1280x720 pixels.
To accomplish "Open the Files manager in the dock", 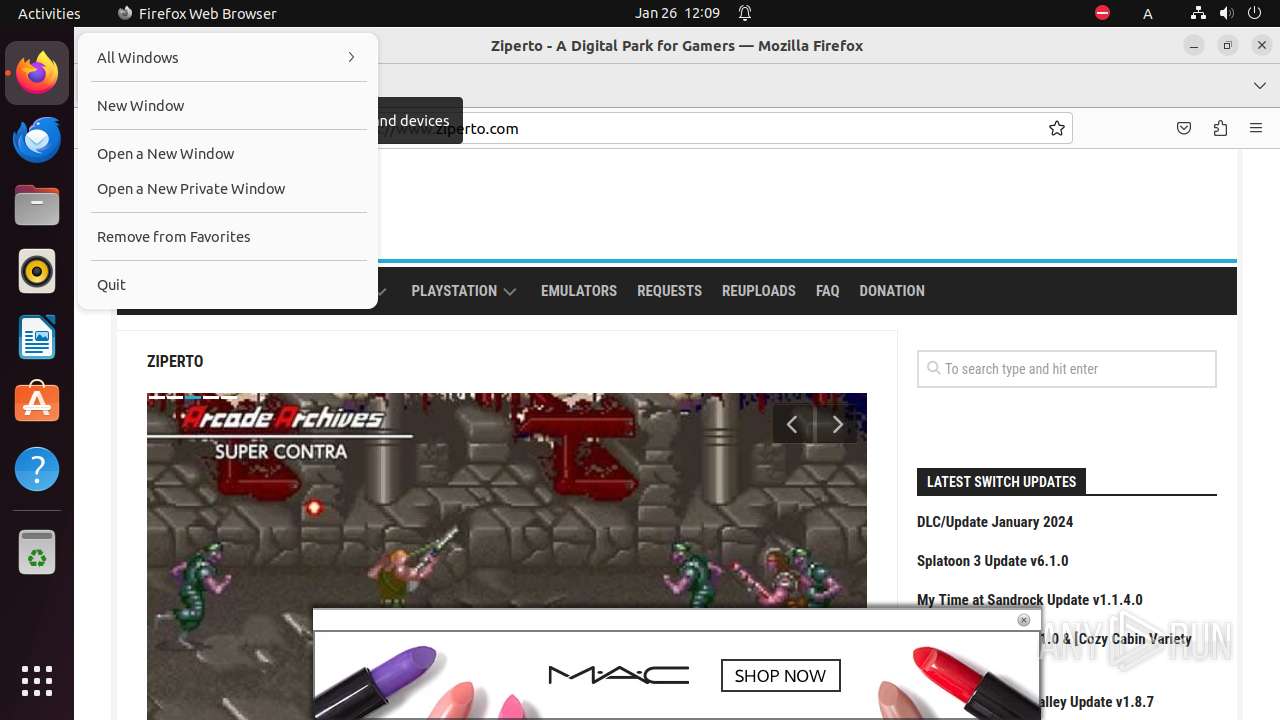I will pyautogui.click(x=37, y=205).
